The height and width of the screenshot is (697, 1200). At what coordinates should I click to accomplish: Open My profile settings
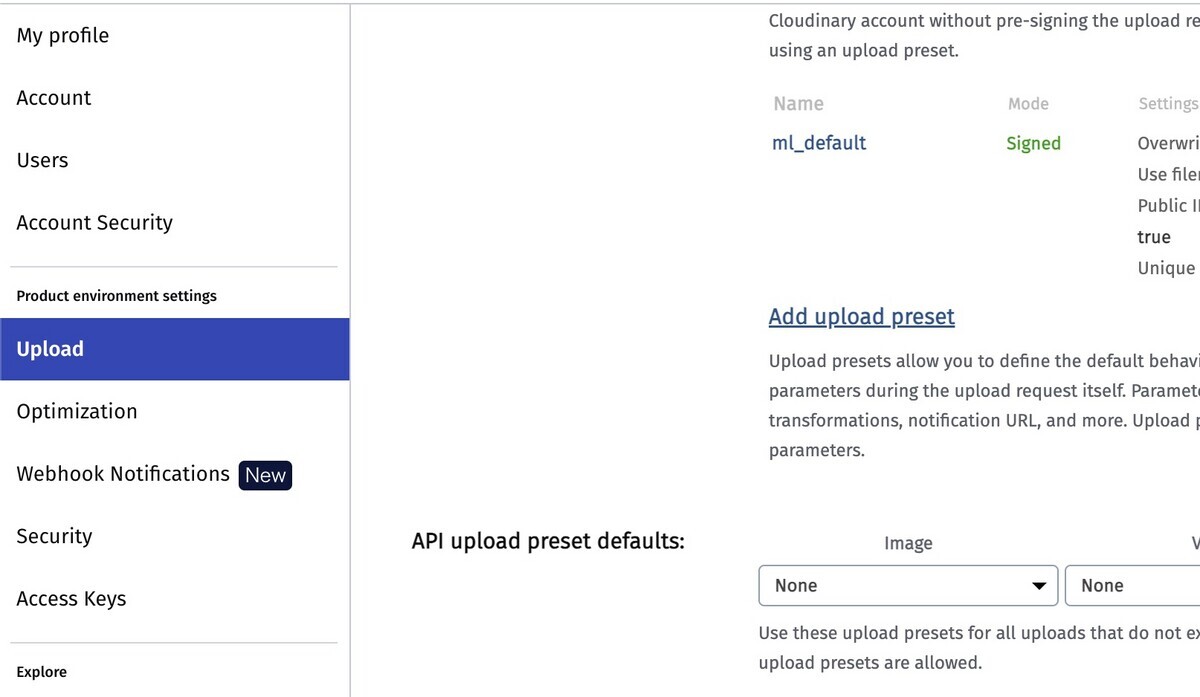tap(62, 35)
